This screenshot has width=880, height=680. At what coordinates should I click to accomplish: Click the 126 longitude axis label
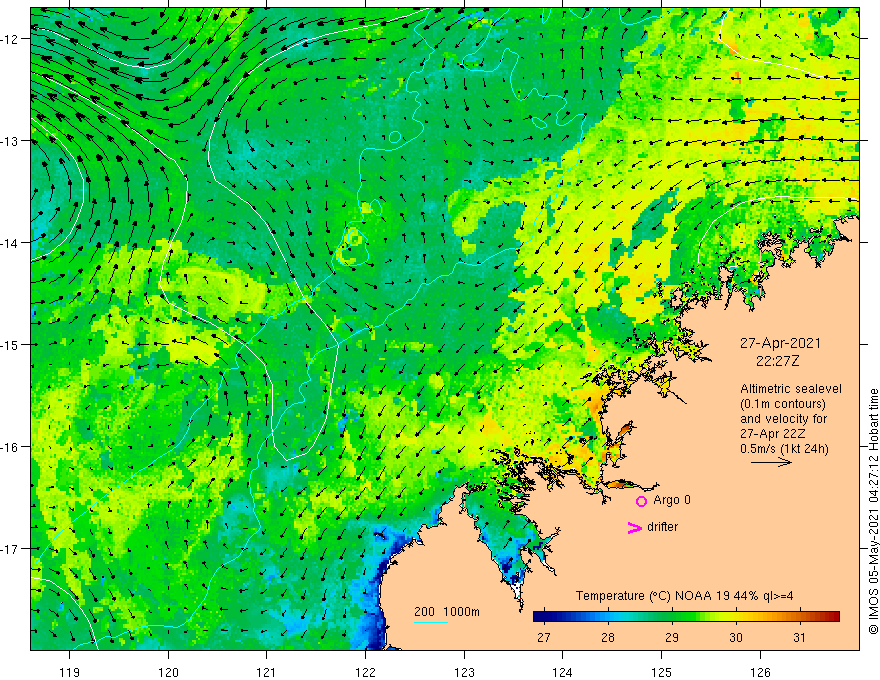(x=760, y=672)
